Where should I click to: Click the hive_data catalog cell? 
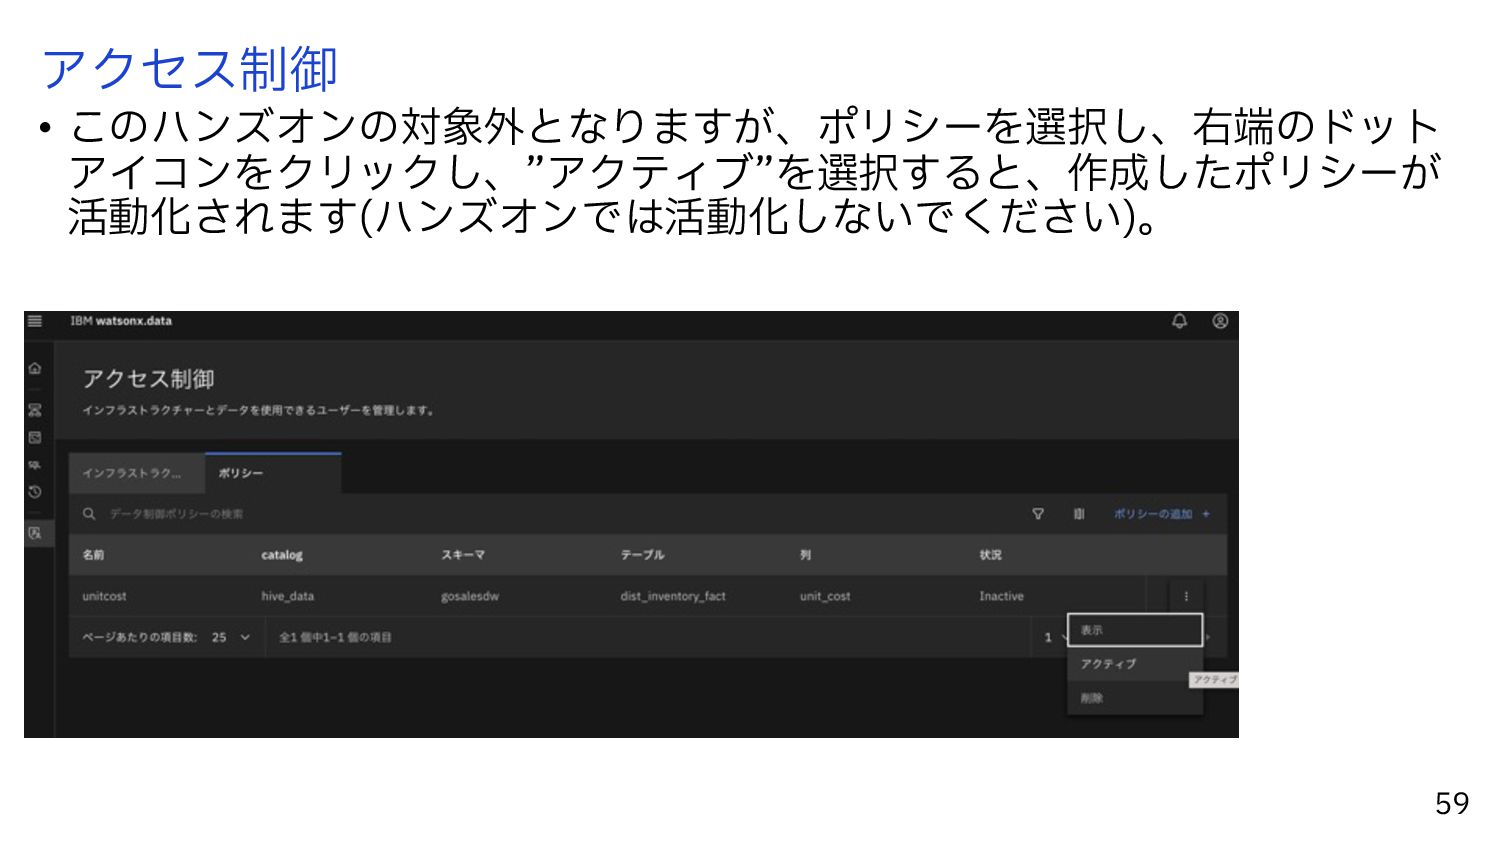[288, 596]
